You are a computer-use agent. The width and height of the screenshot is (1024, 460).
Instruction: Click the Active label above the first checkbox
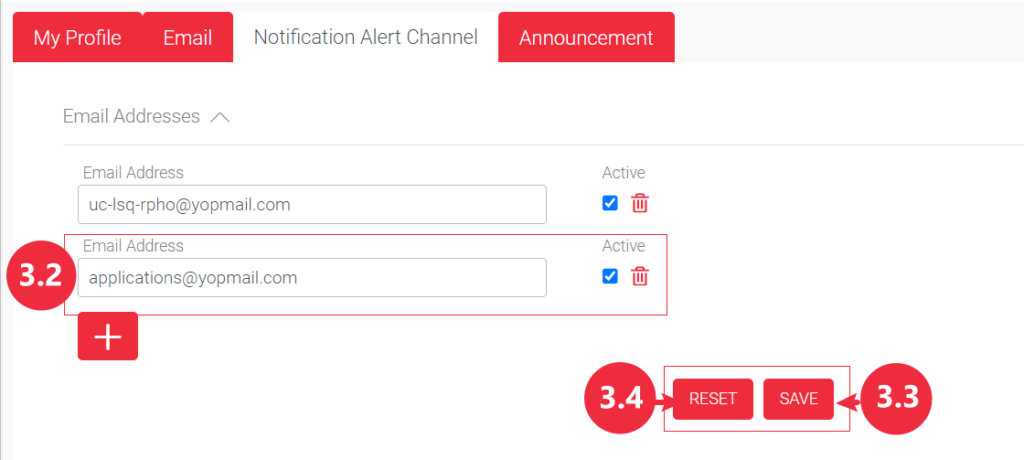tap(623, 173)
